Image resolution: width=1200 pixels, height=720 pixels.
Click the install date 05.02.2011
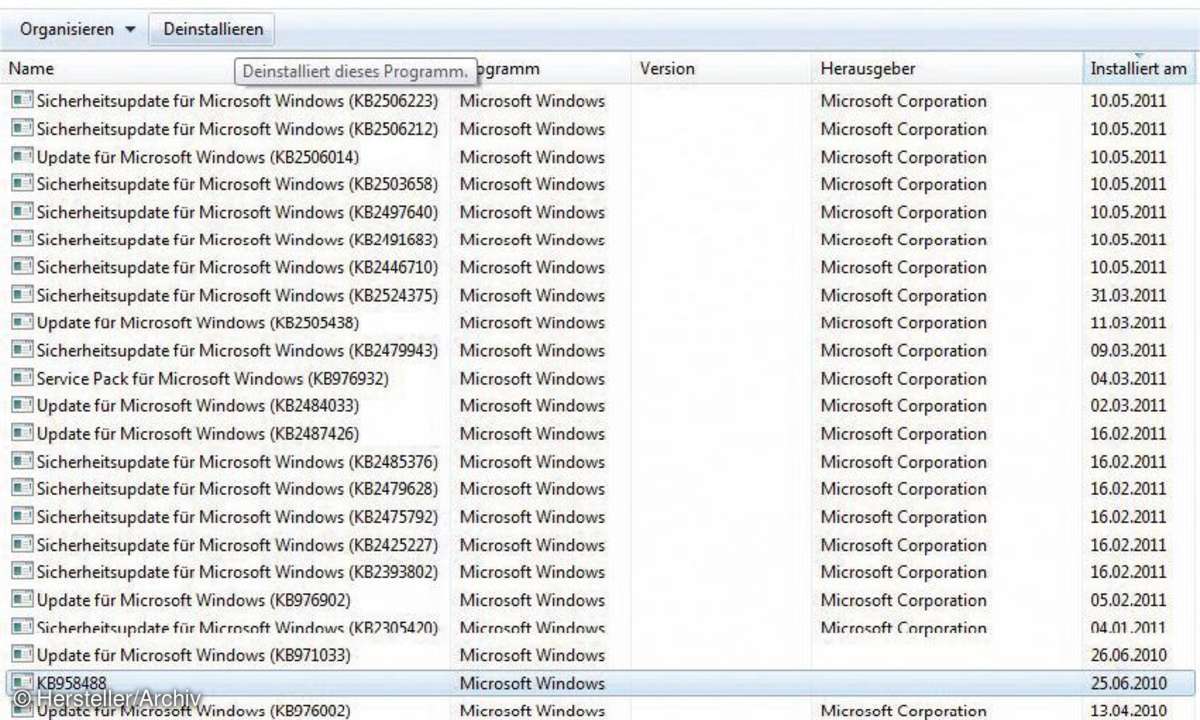pyautogui.click(x=1128, y=600)
